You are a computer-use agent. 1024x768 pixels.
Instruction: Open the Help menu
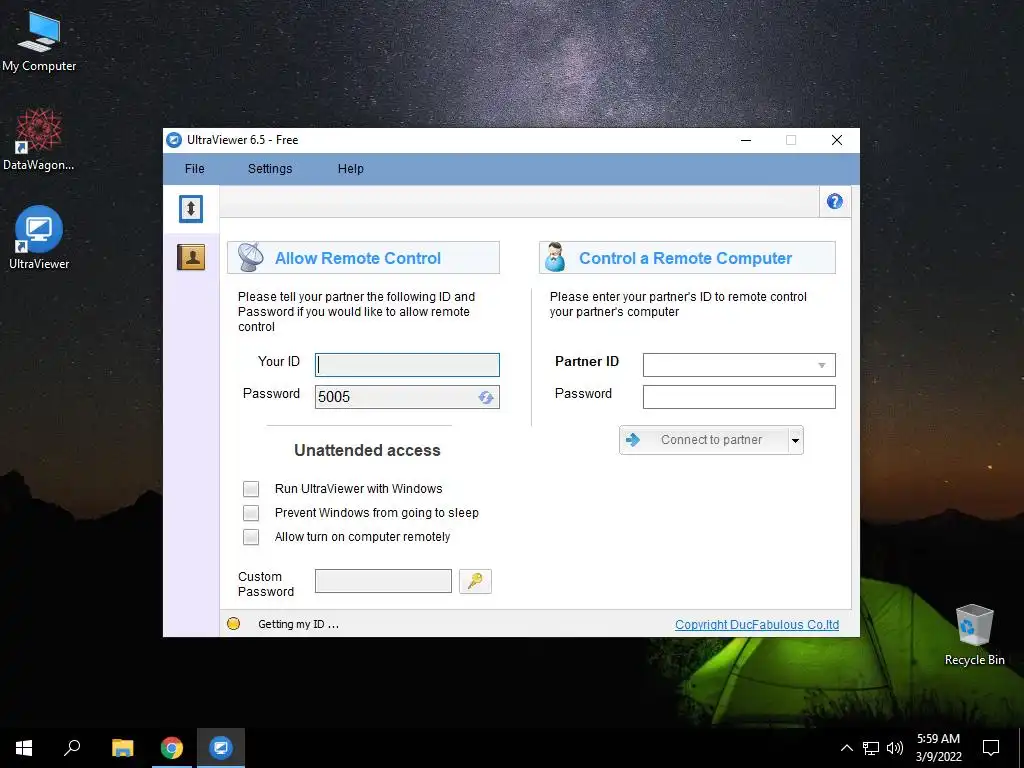point(351,168)
